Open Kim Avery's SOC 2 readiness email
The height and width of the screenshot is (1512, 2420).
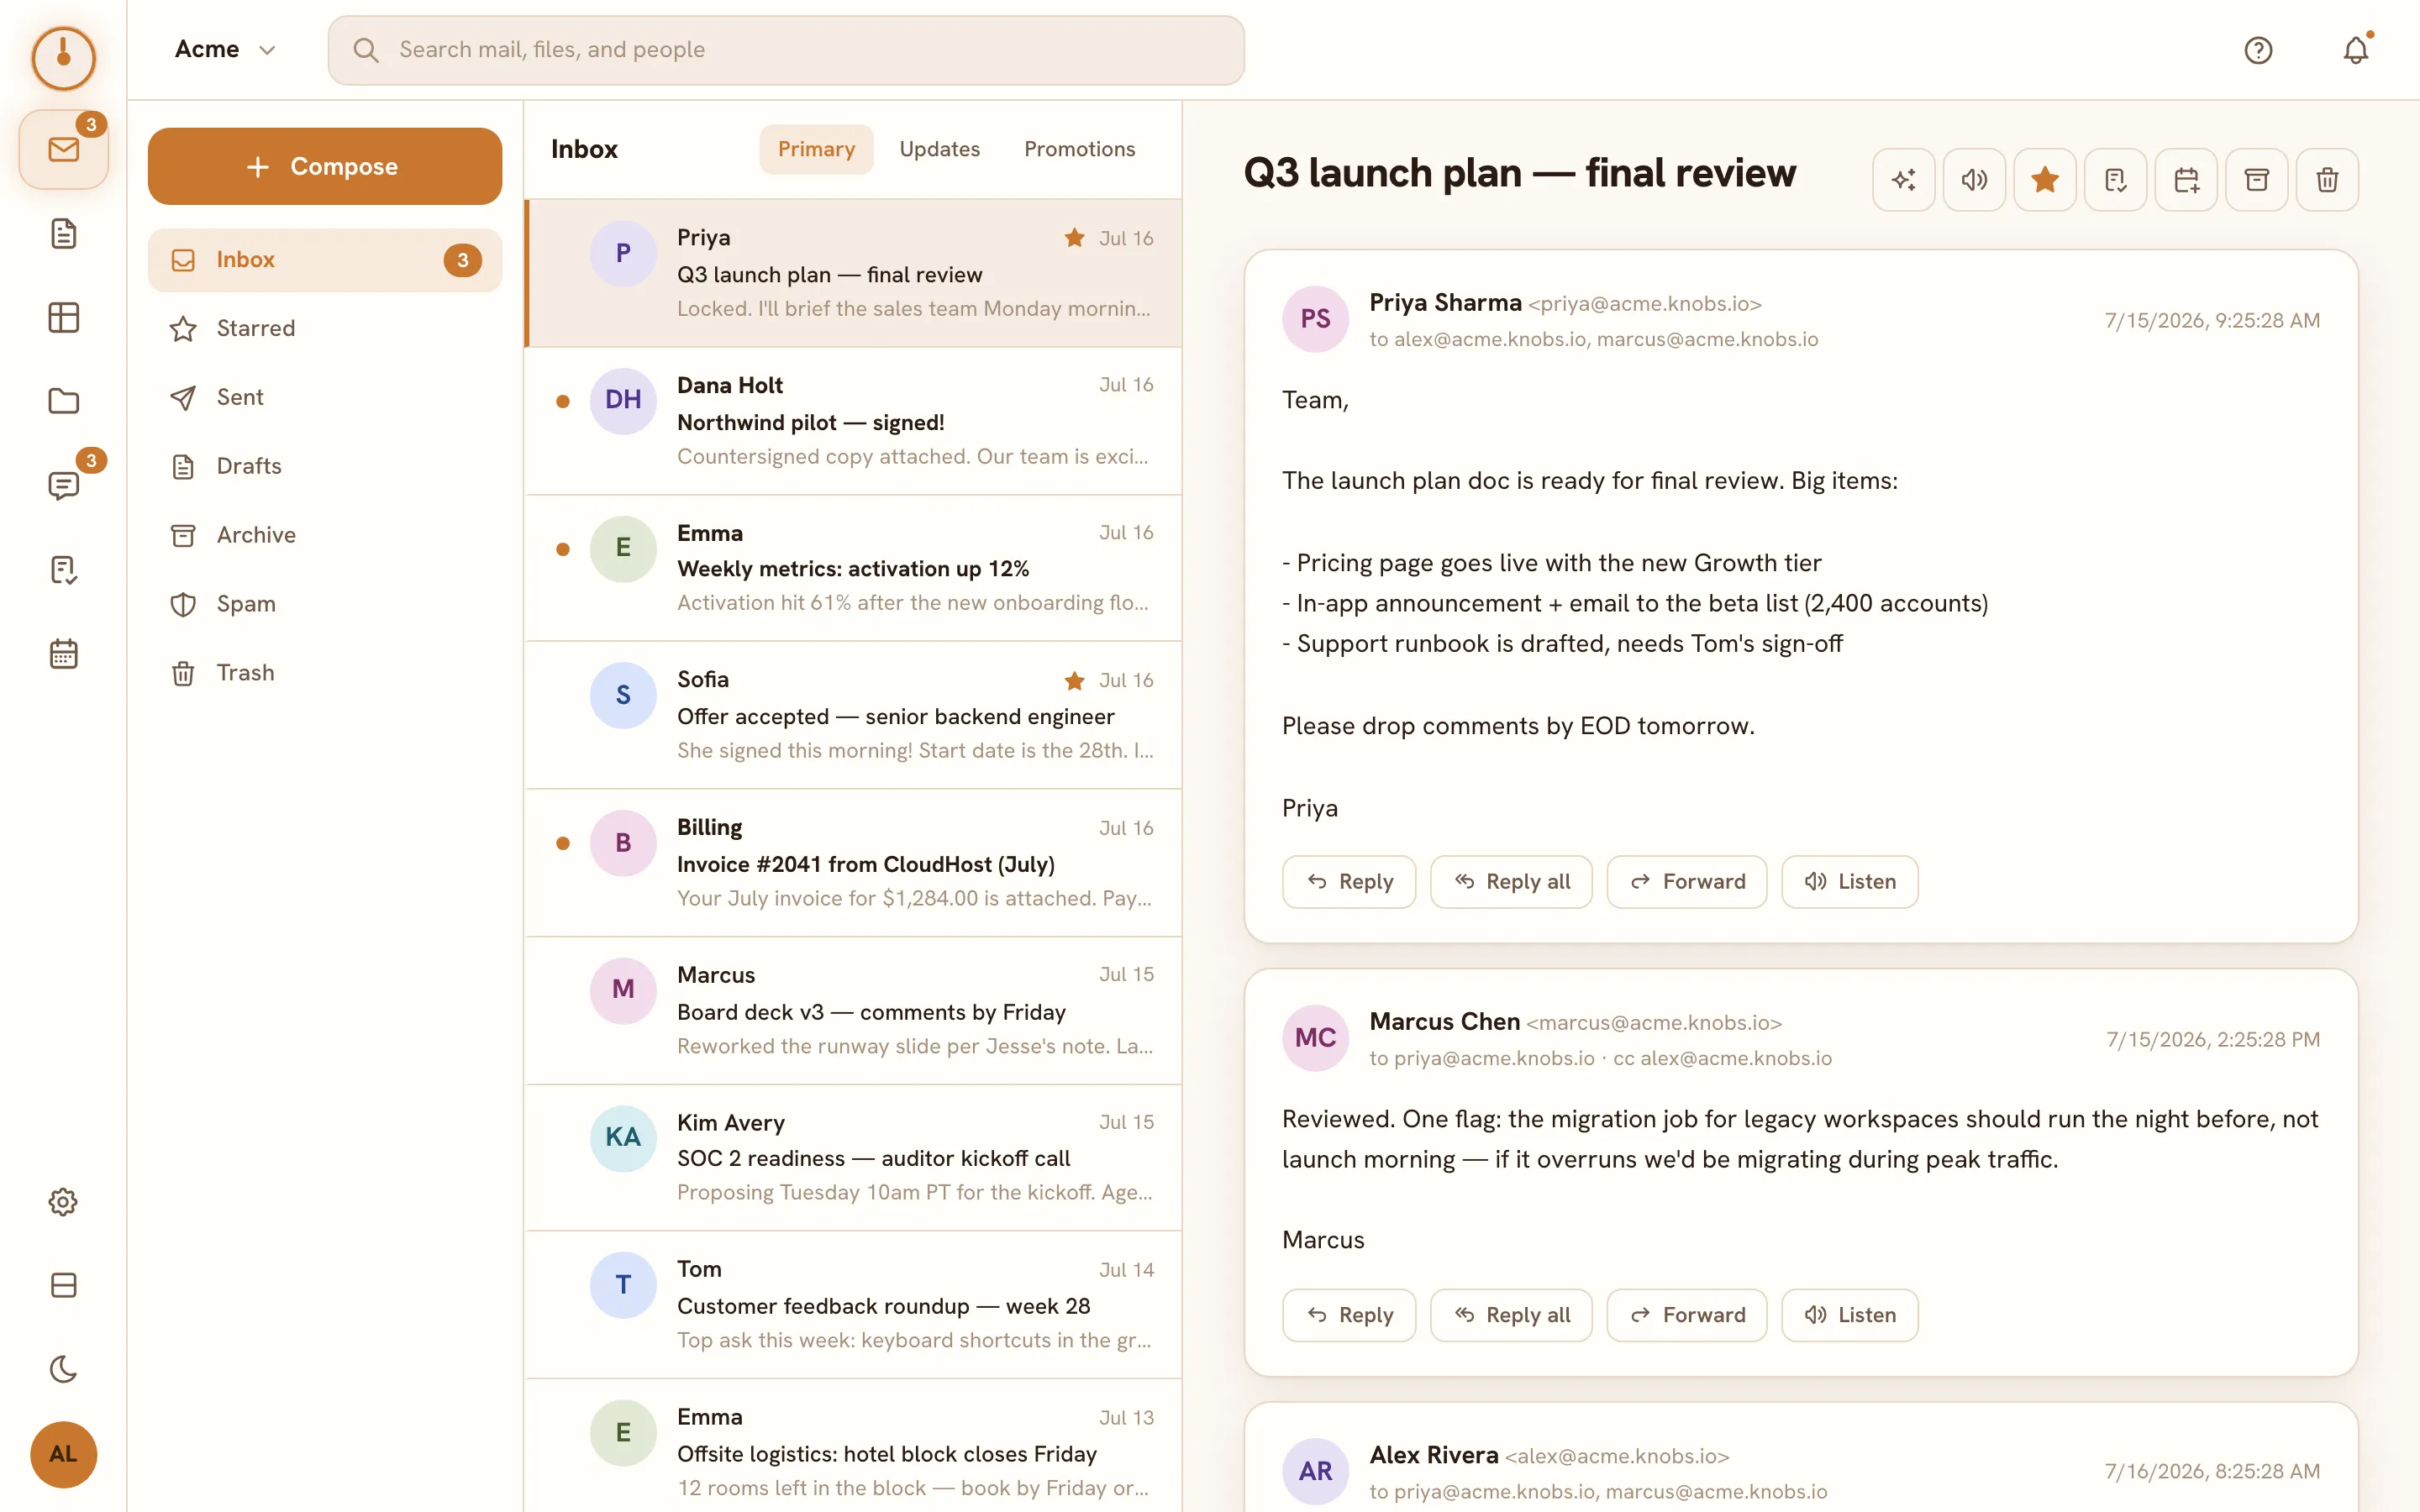(853, 1158)
